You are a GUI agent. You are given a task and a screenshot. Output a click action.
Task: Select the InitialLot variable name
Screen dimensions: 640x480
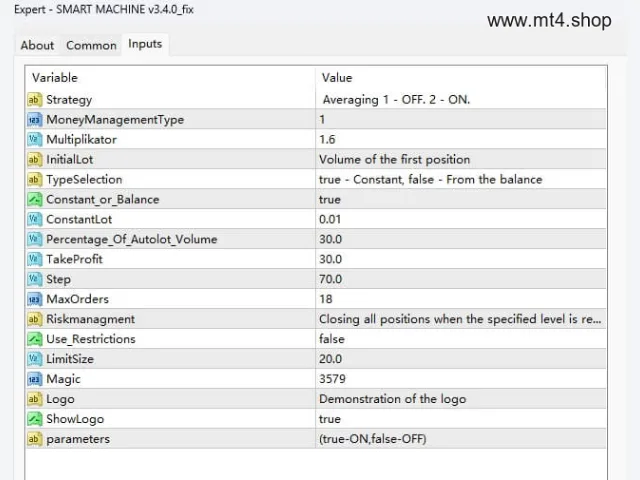coord(69,160)
